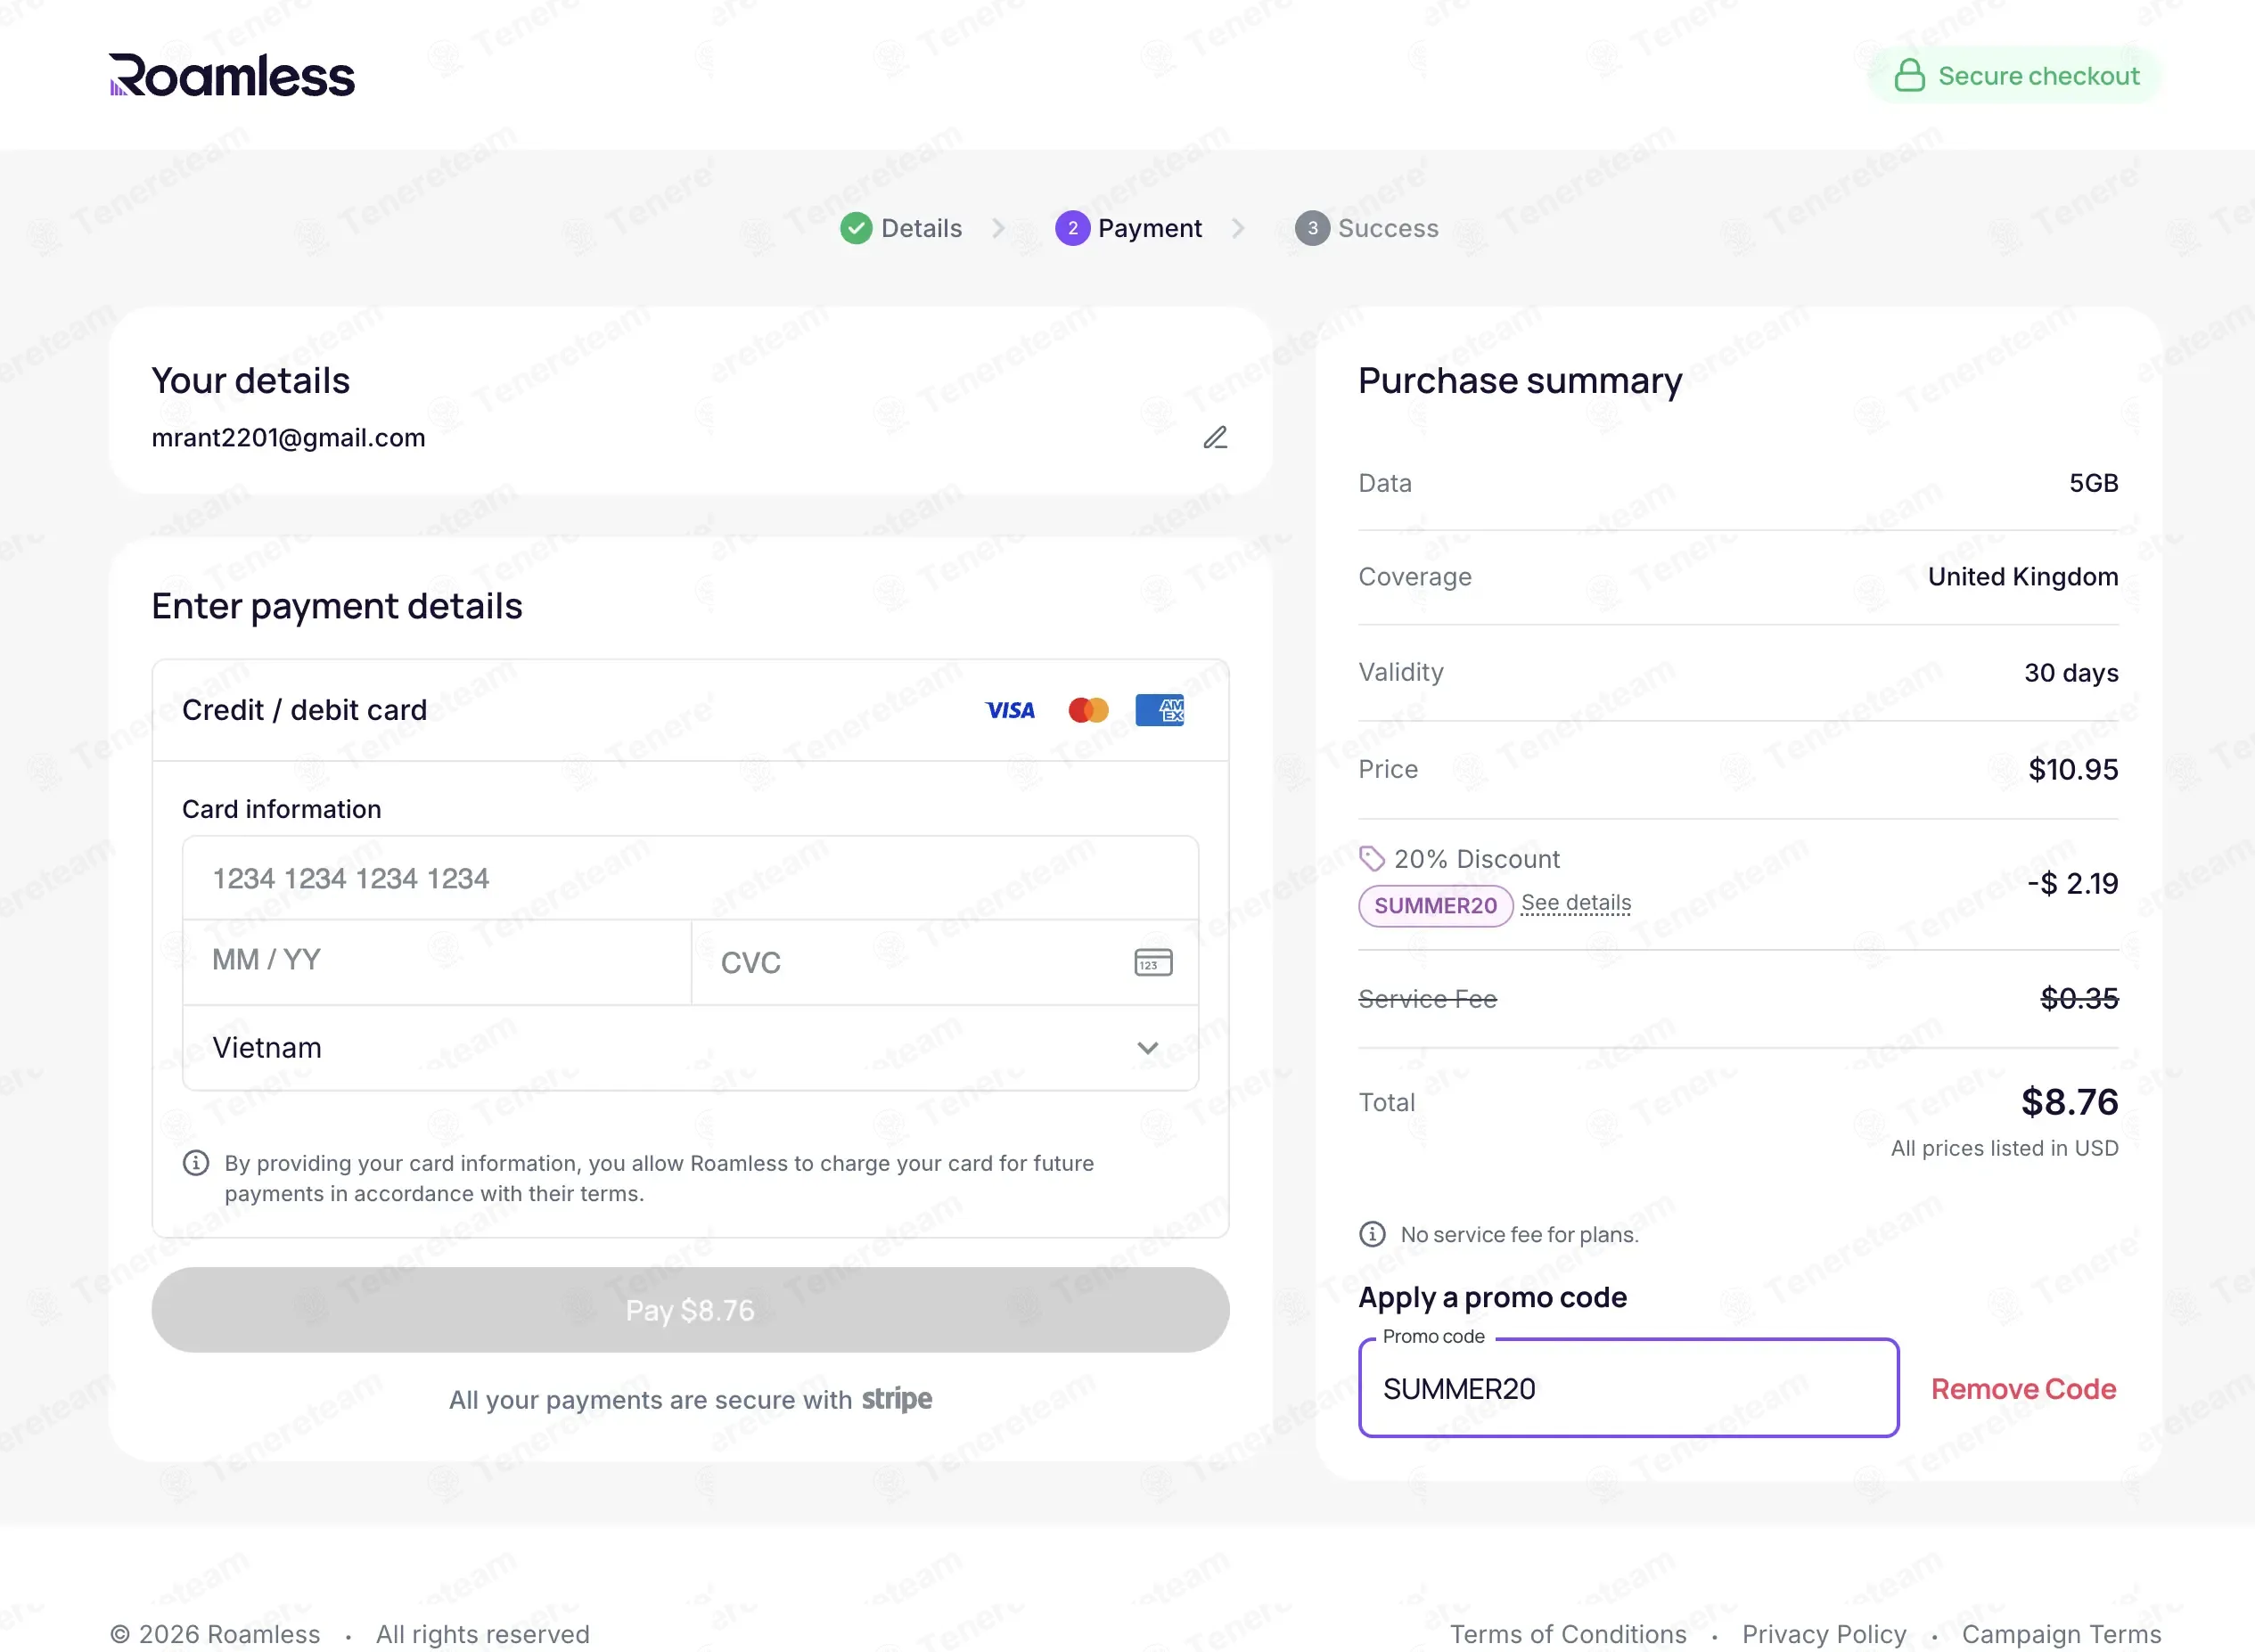Screen dimensions: 2255x1652
Task: Focus the CVC field
Action: coord(944,962)
